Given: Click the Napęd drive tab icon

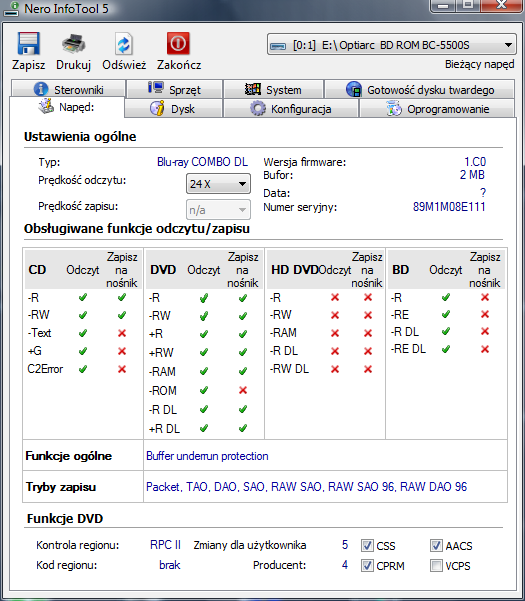Looking at the screenshot, I should (46, 106).
